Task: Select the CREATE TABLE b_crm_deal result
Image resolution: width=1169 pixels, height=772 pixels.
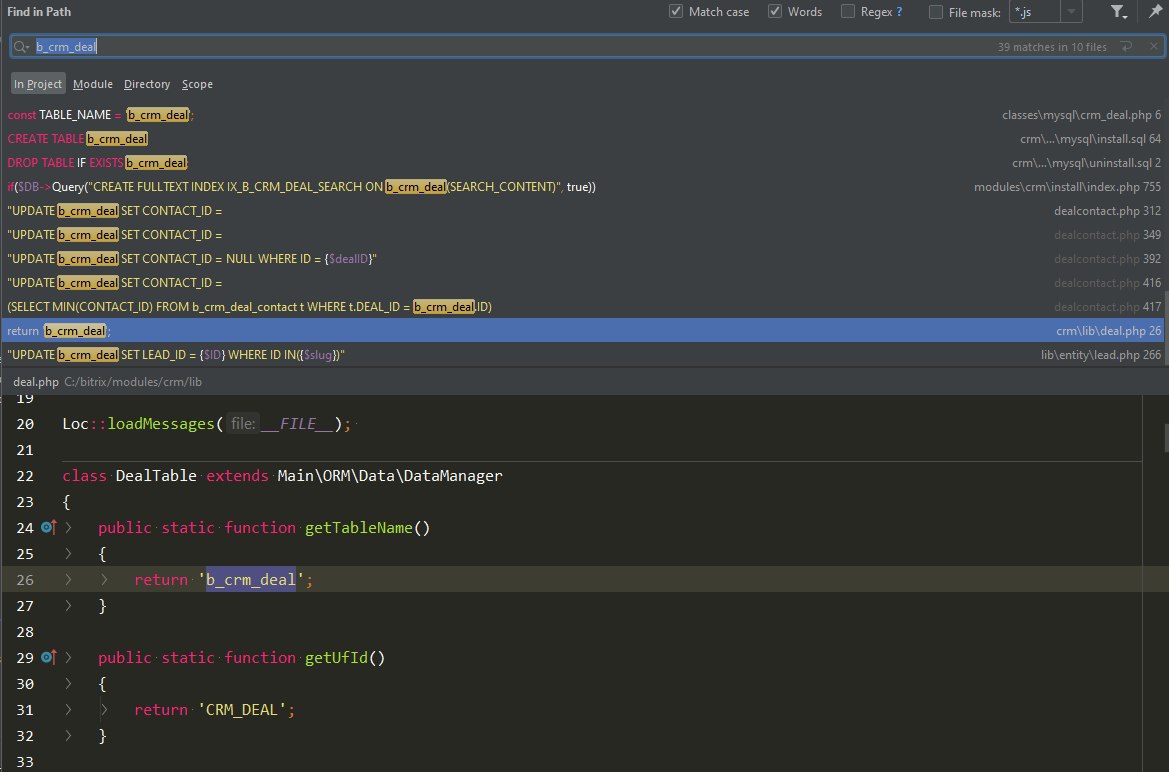Action: click(78, 139)
